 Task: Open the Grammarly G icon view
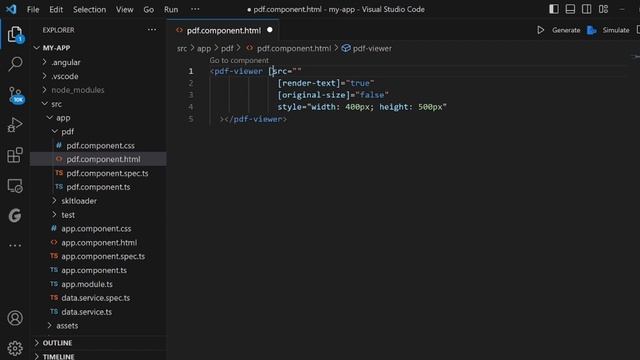(15, 215)
